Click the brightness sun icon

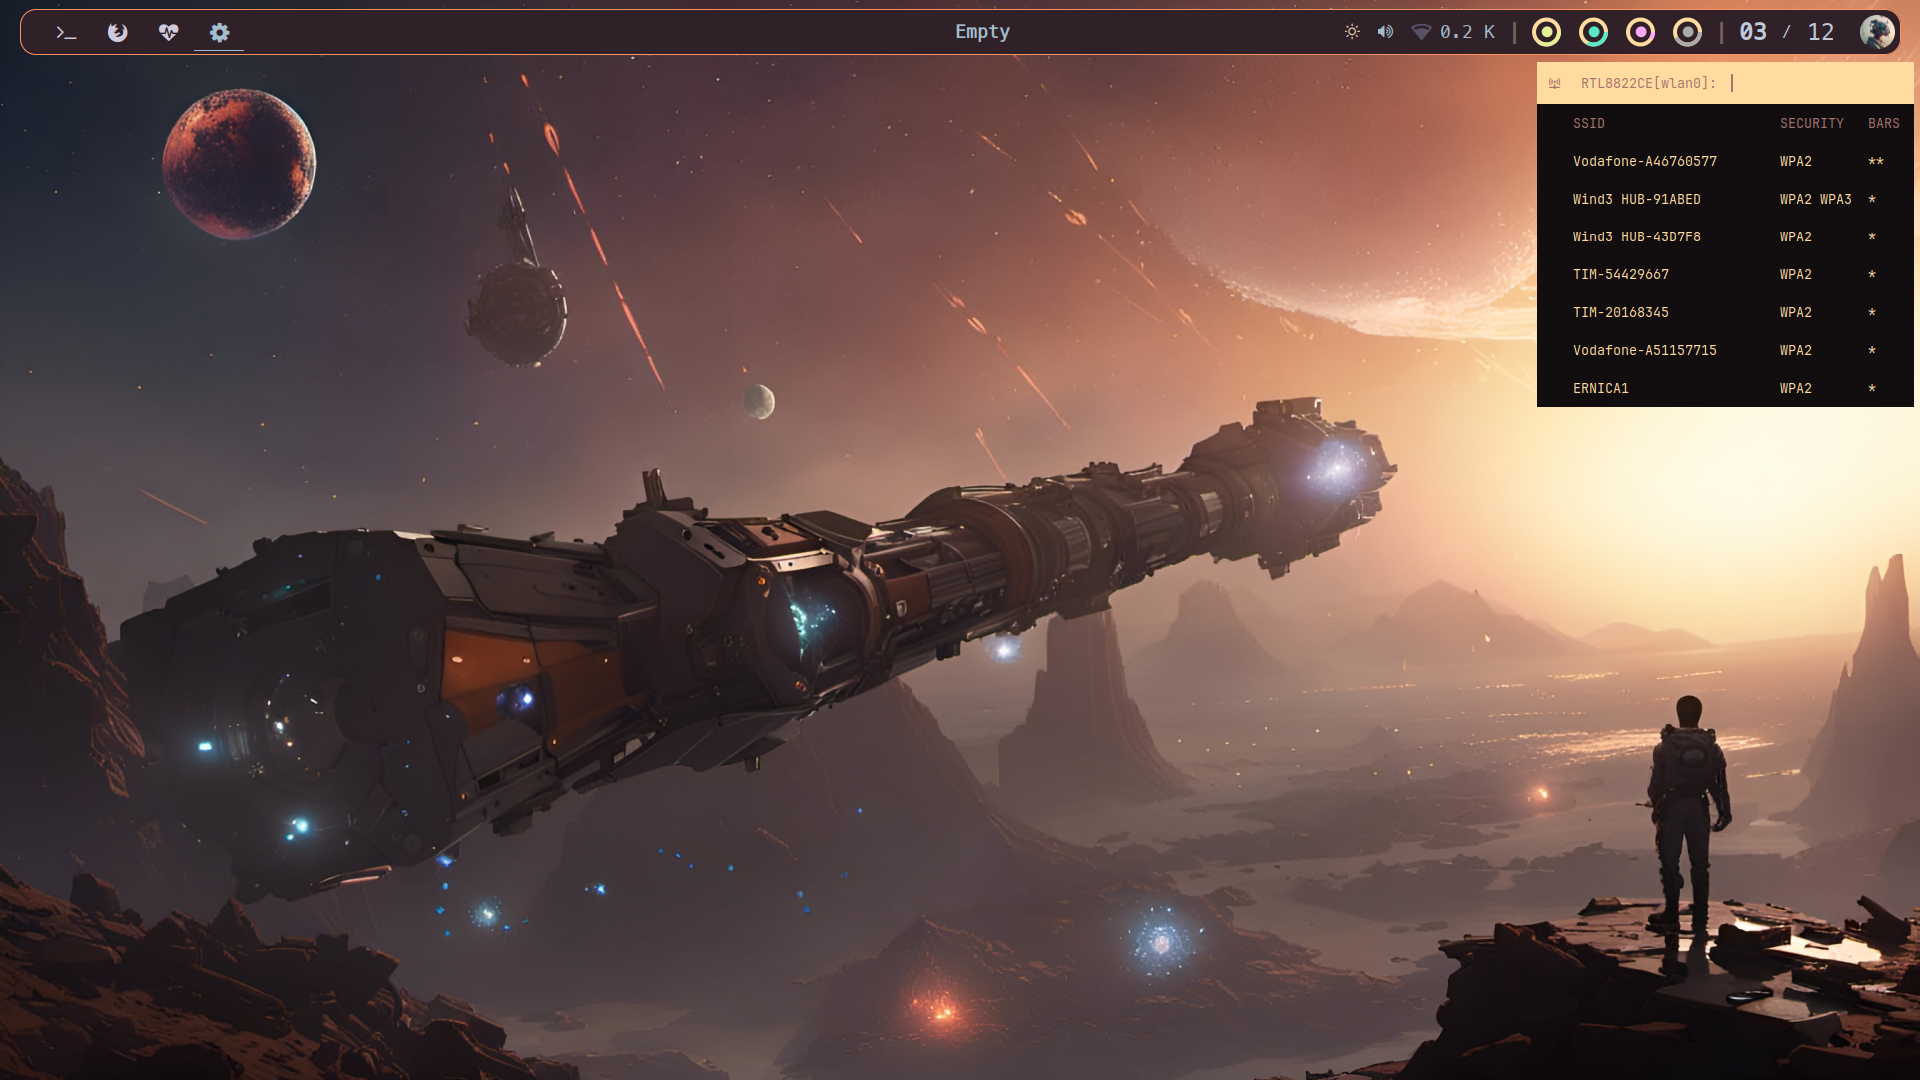pyautogui.click(x=1352, y=32)
